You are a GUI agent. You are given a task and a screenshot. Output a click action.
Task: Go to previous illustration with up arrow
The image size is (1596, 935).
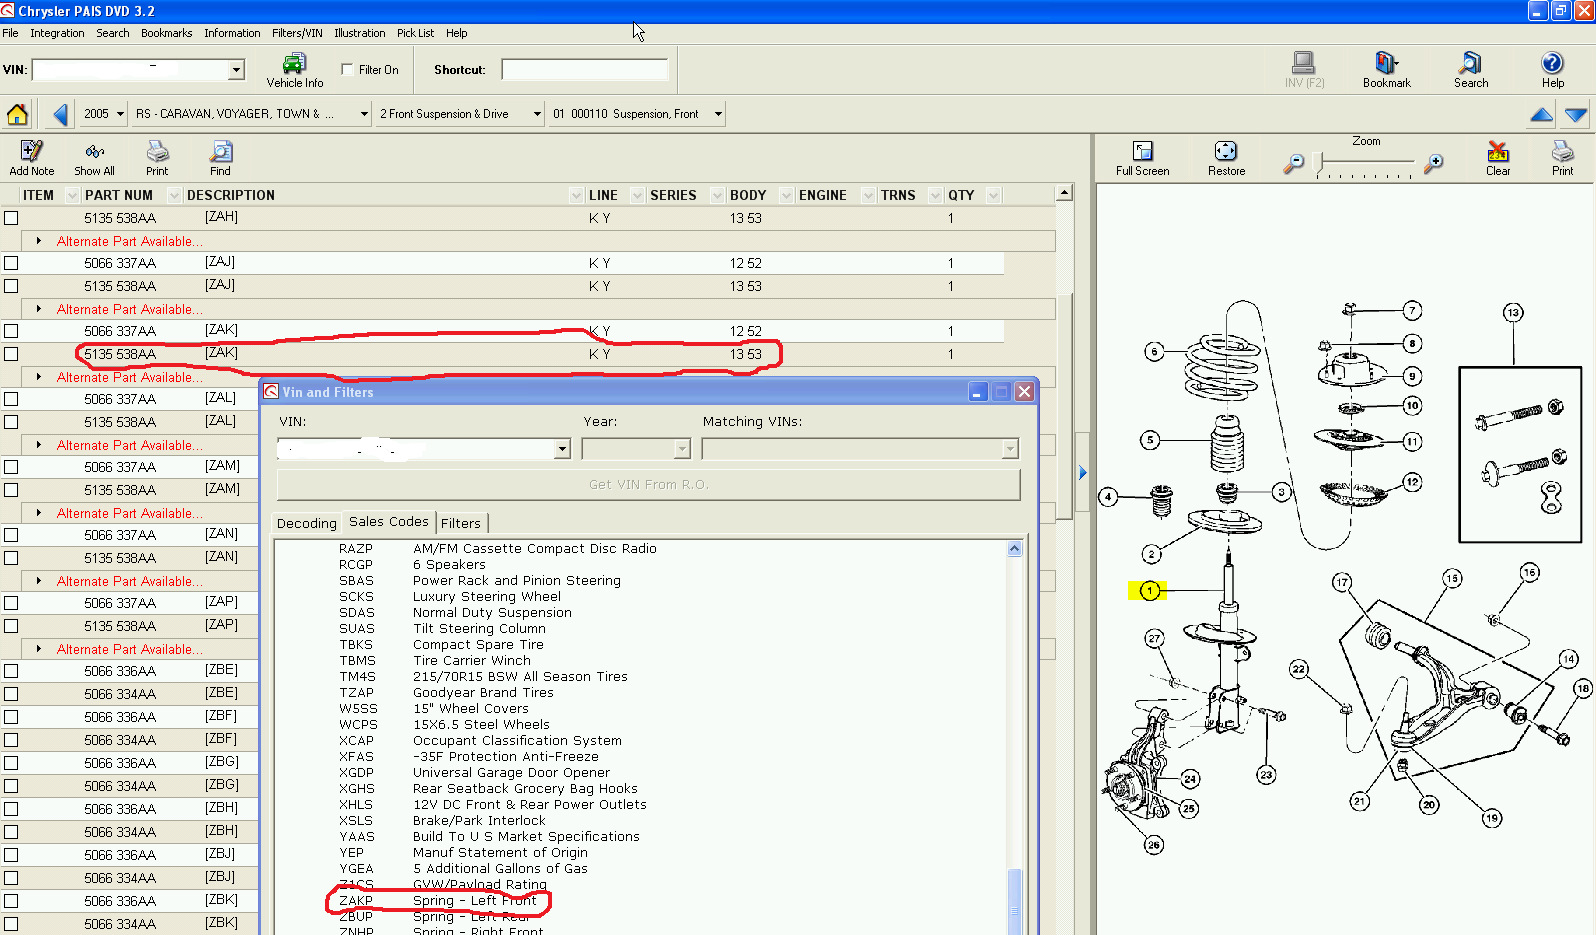1541,115
